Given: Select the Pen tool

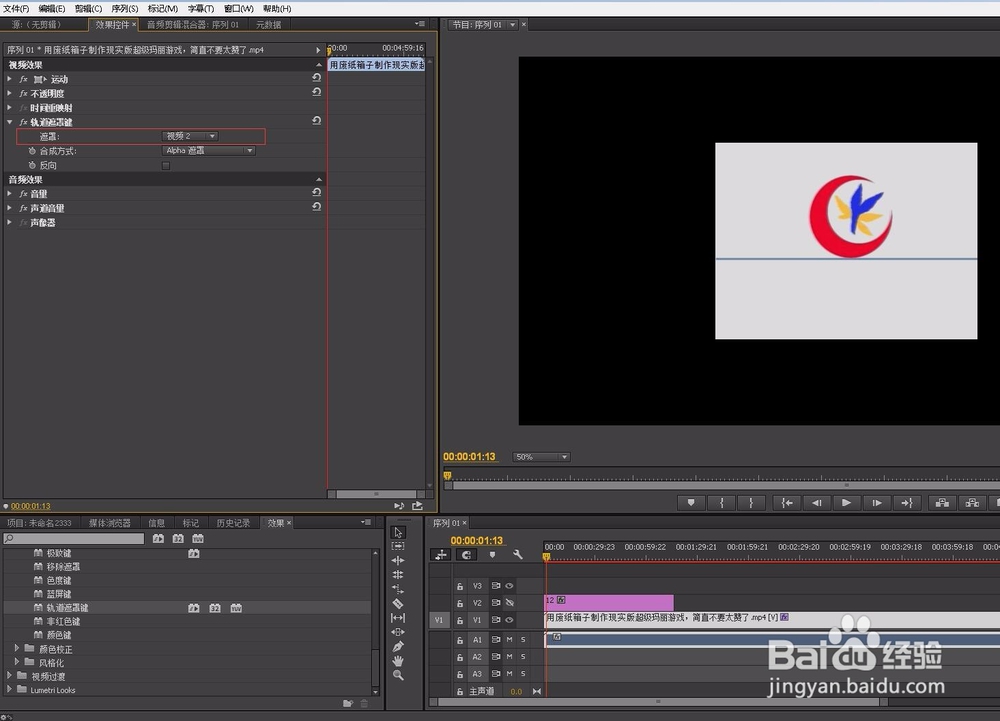Looking at the screenshot, I should click(x=398, y=646).
